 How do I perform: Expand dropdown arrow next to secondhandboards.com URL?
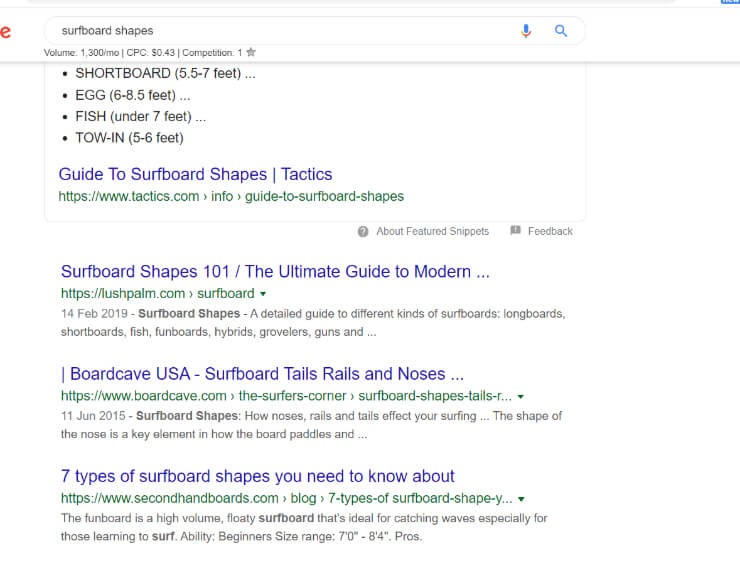521,499
